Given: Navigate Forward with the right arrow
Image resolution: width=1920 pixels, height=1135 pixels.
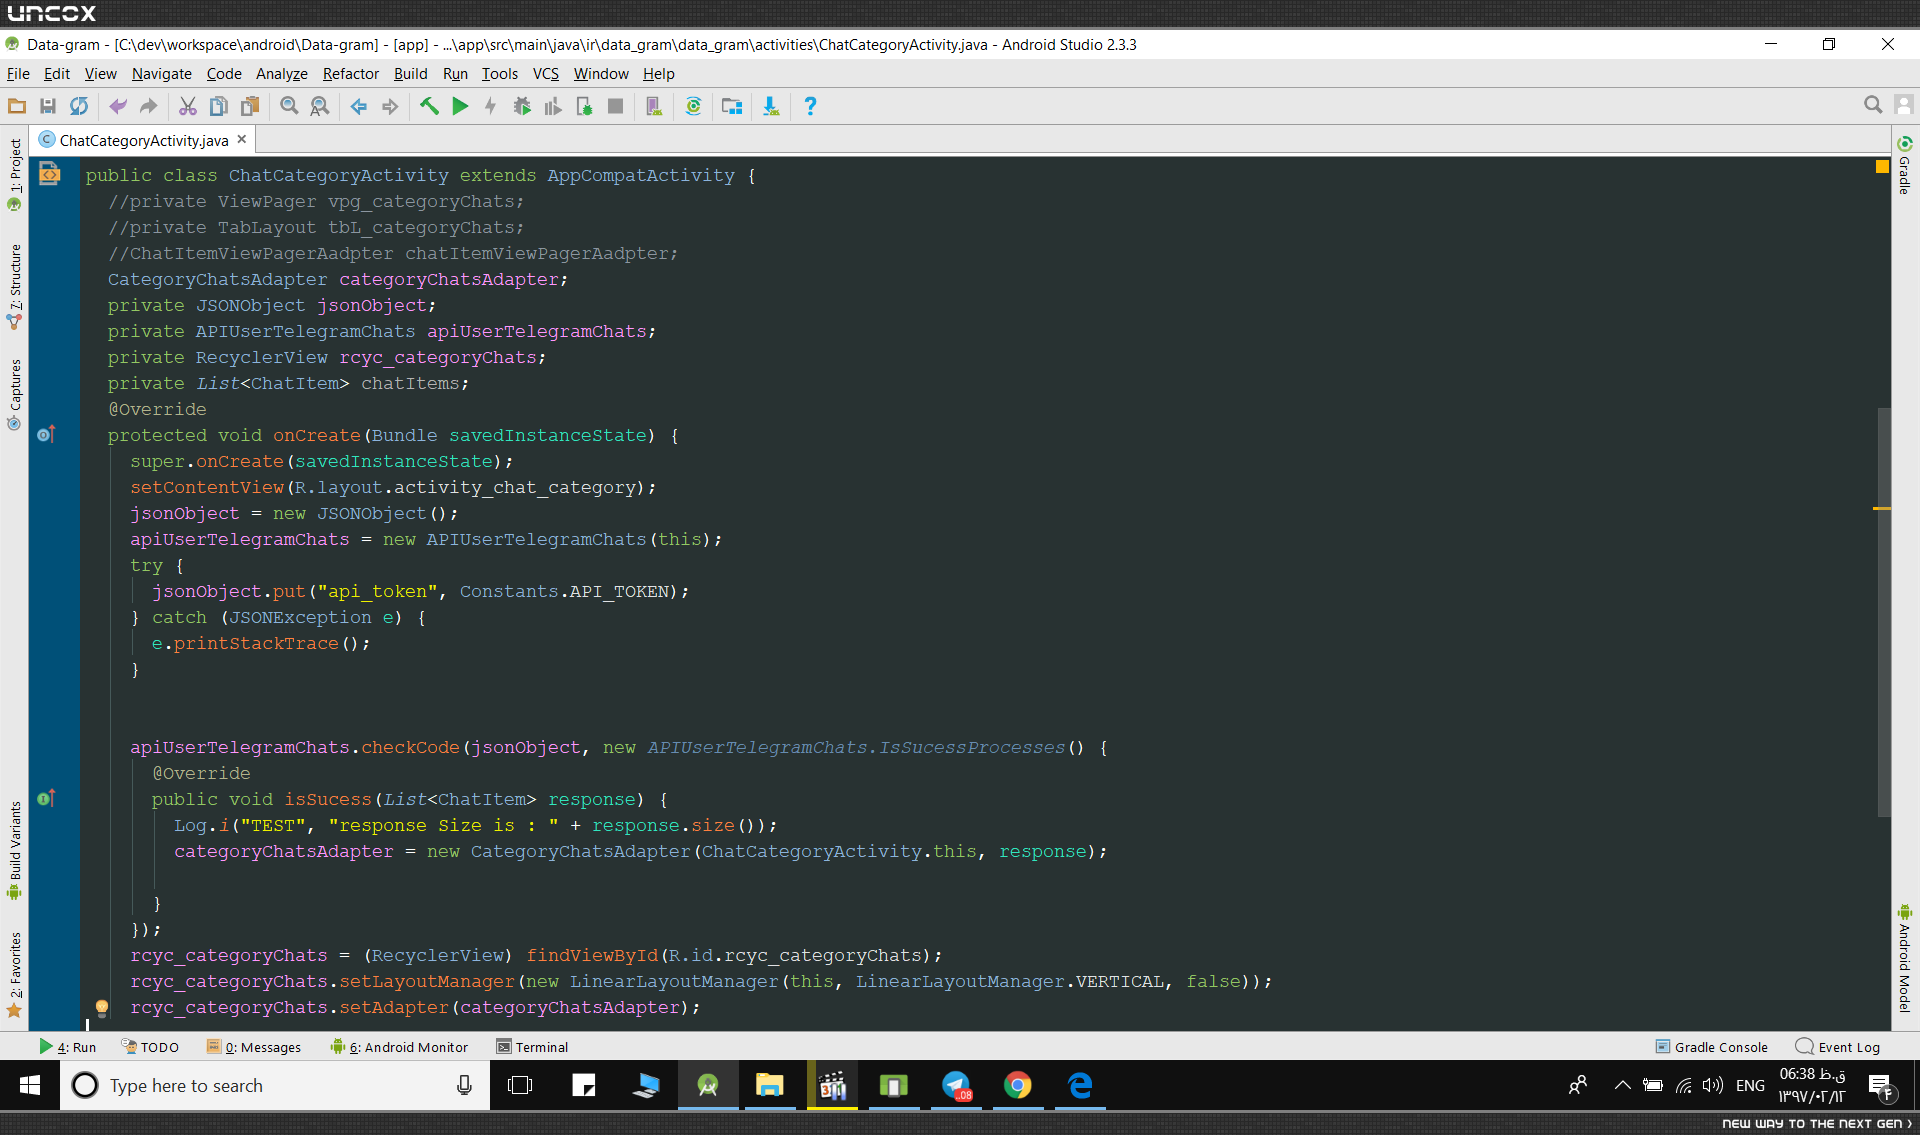Looking at the screenshot, I should pos(390,106).
